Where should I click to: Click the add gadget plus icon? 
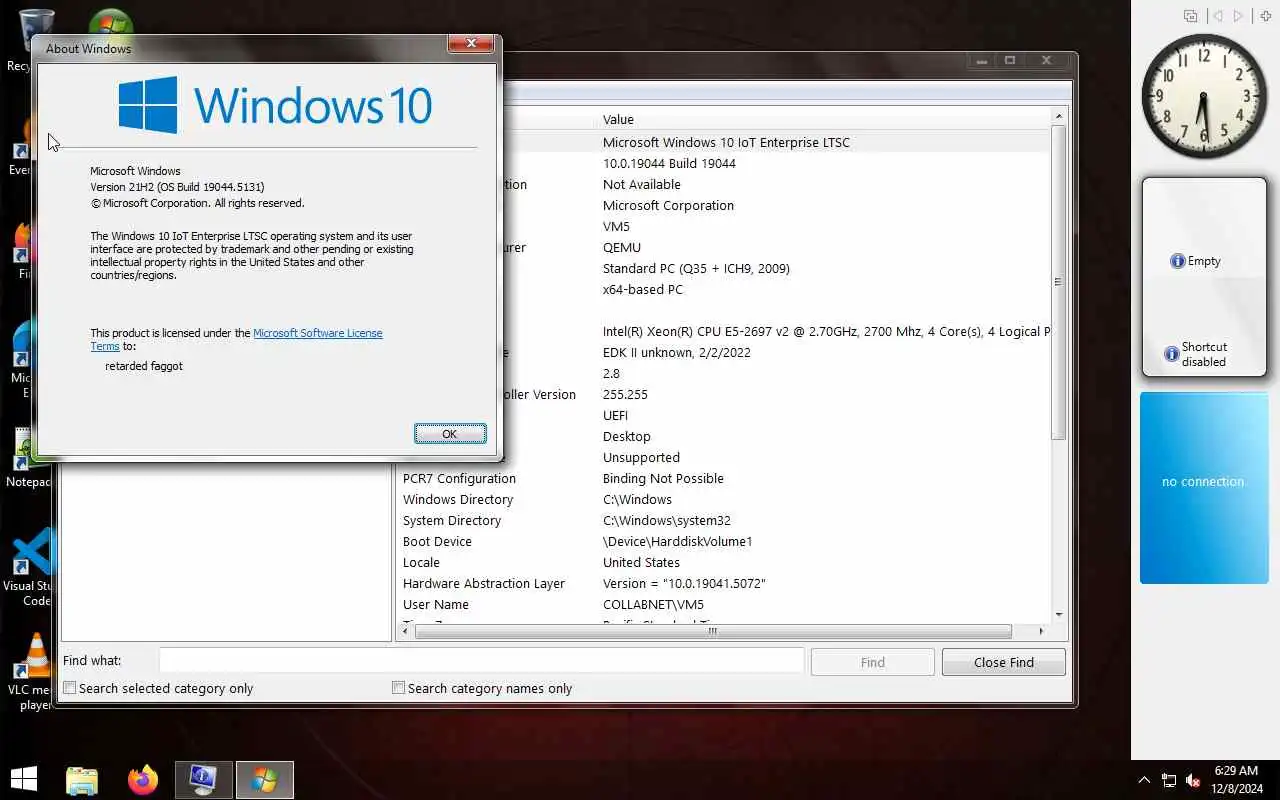point(1266,16)
